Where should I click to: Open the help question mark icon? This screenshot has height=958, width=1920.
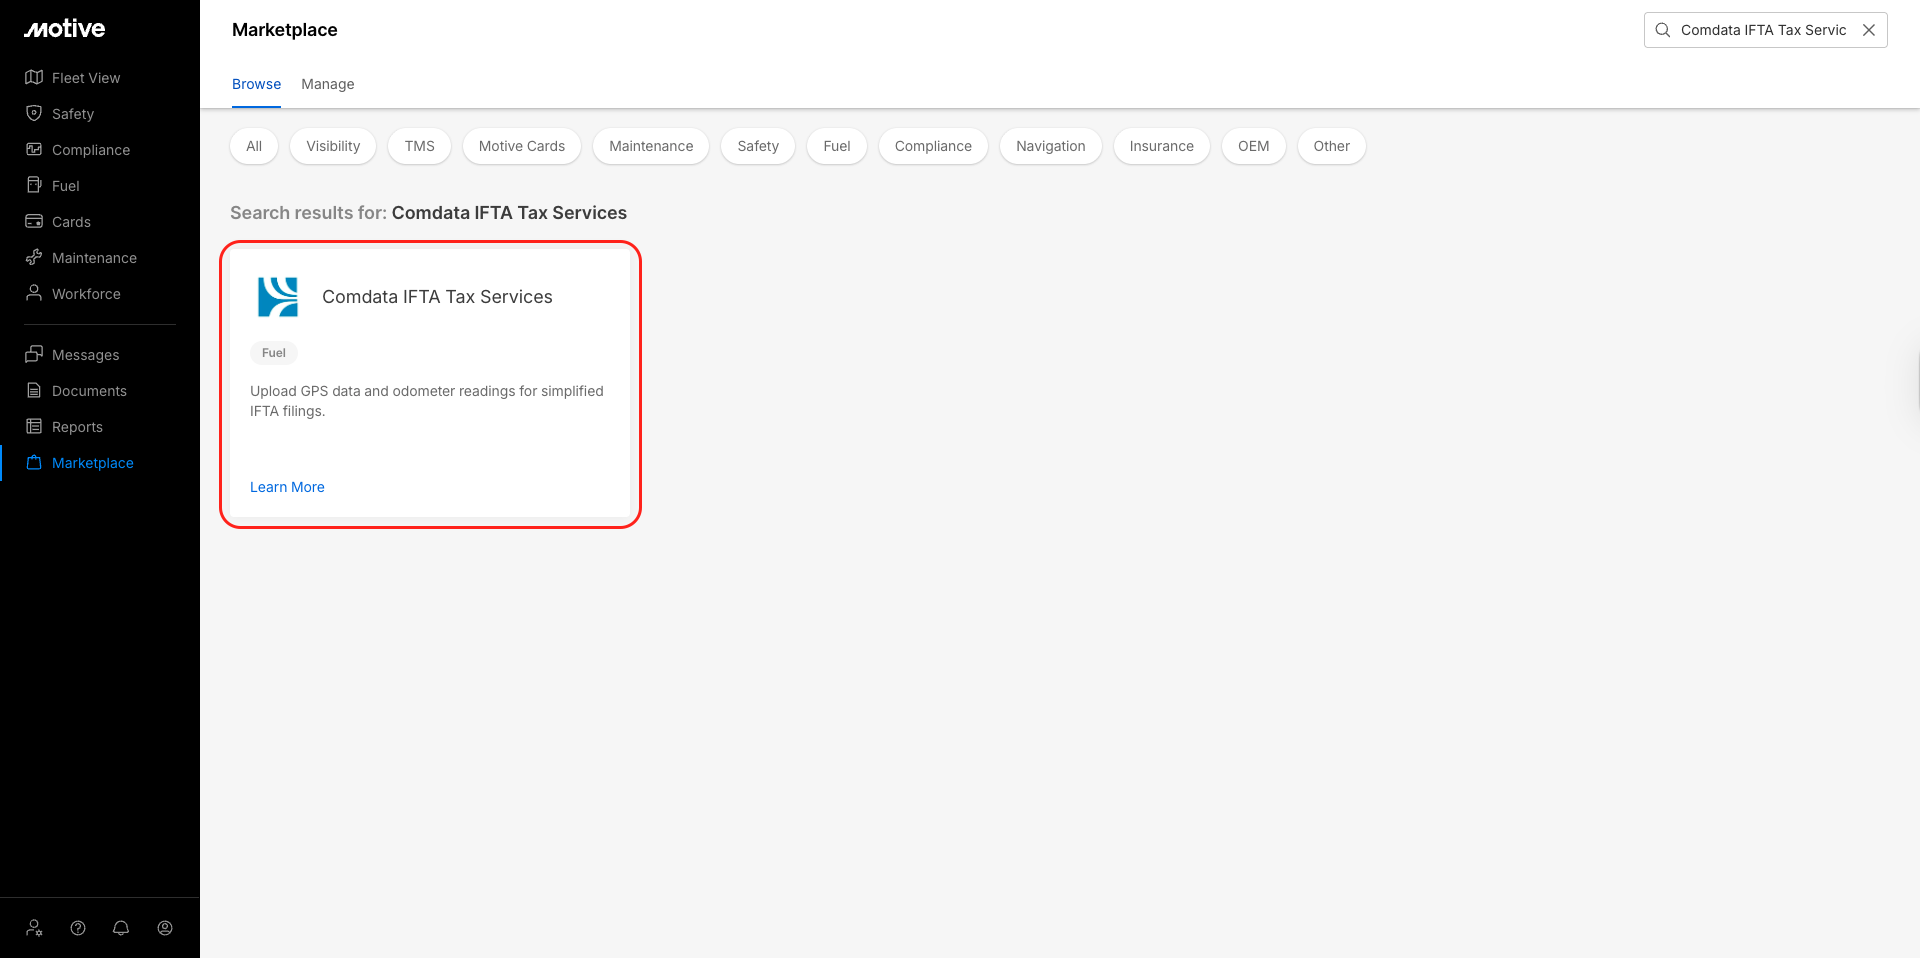(x=78, y=928)
